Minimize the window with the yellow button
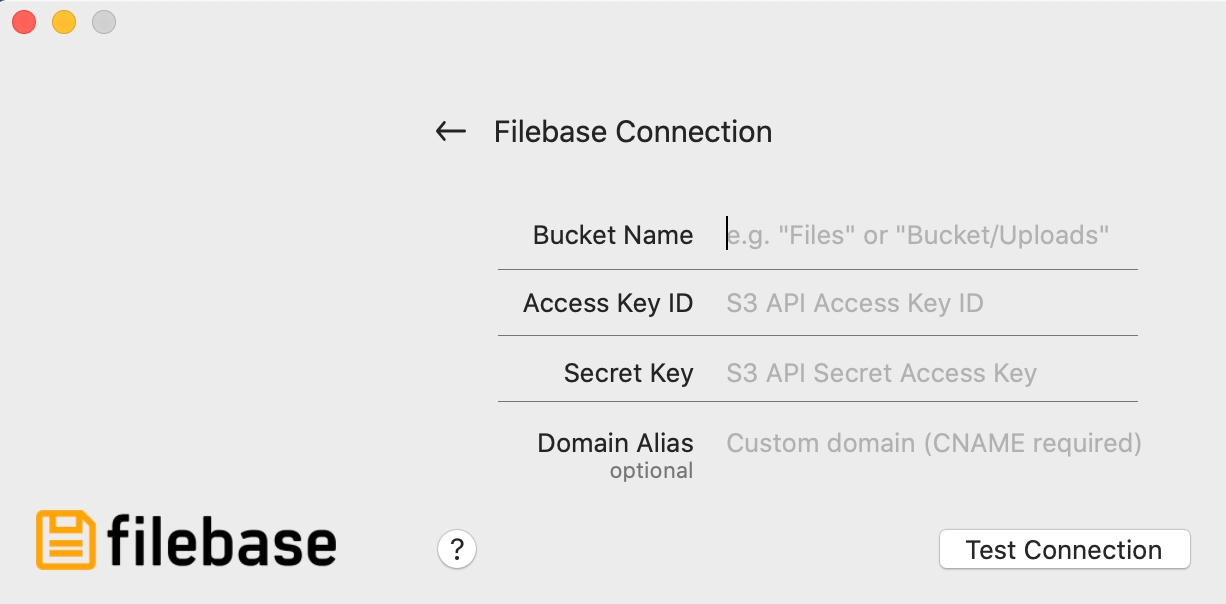The height and width of the screenshot is (604, 1226). pyautogui.click(x=64, y=22)
